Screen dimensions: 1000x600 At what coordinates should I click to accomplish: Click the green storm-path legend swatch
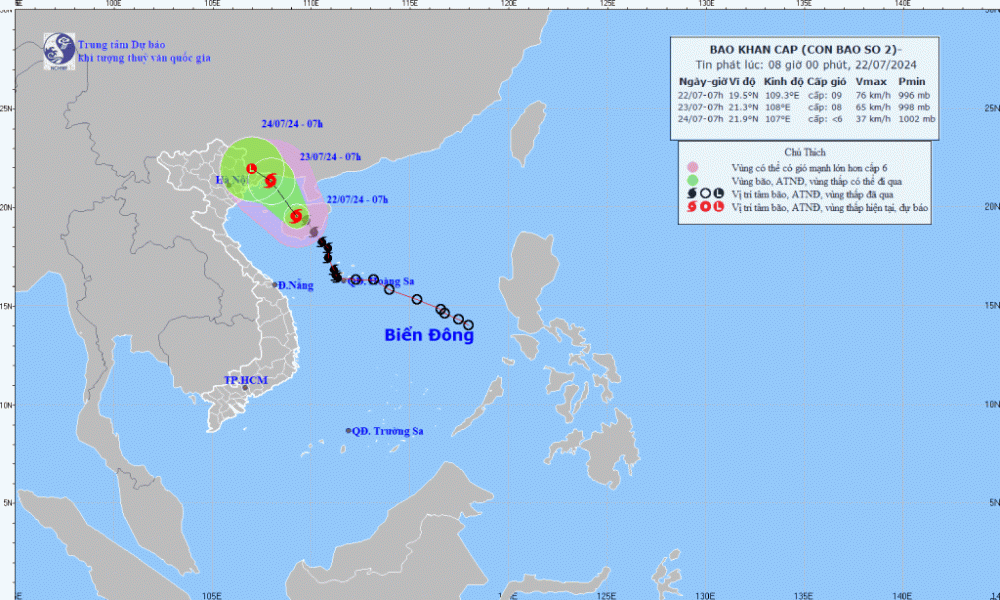(x=691, y=179)
